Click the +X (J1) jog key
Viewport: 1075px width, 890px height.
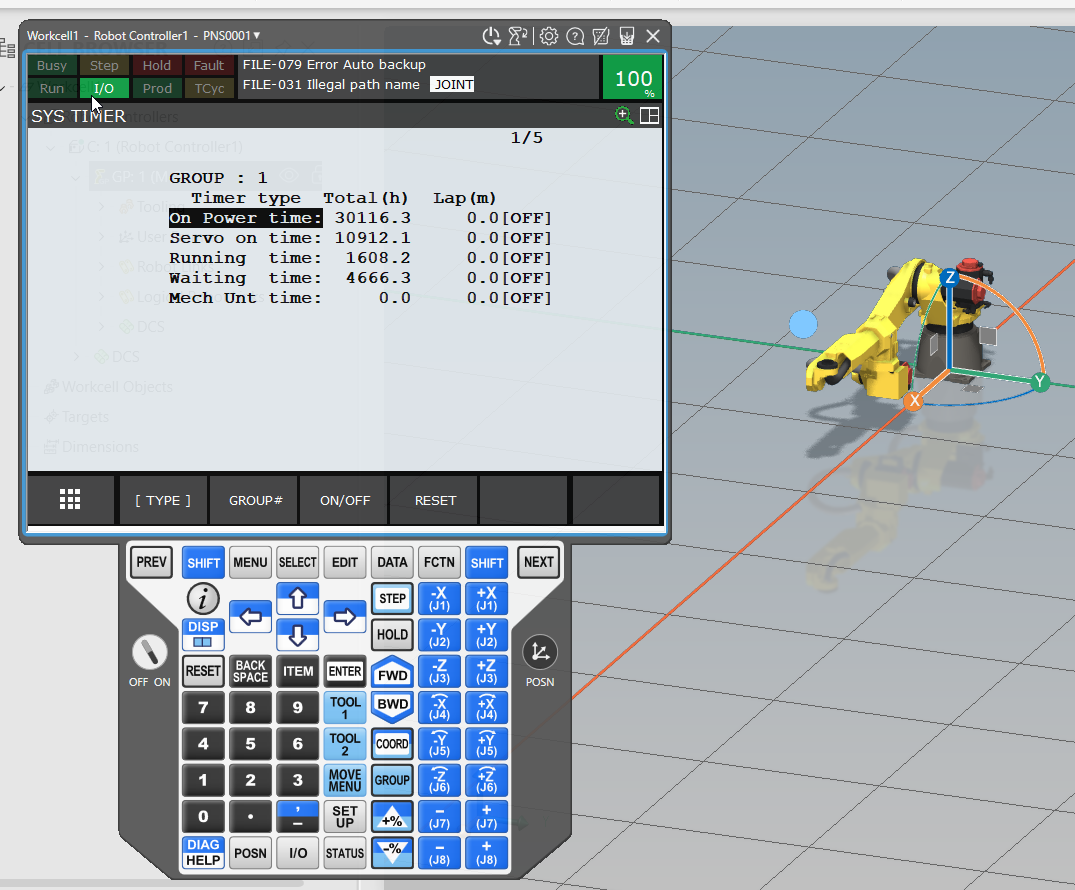(487, 599)
